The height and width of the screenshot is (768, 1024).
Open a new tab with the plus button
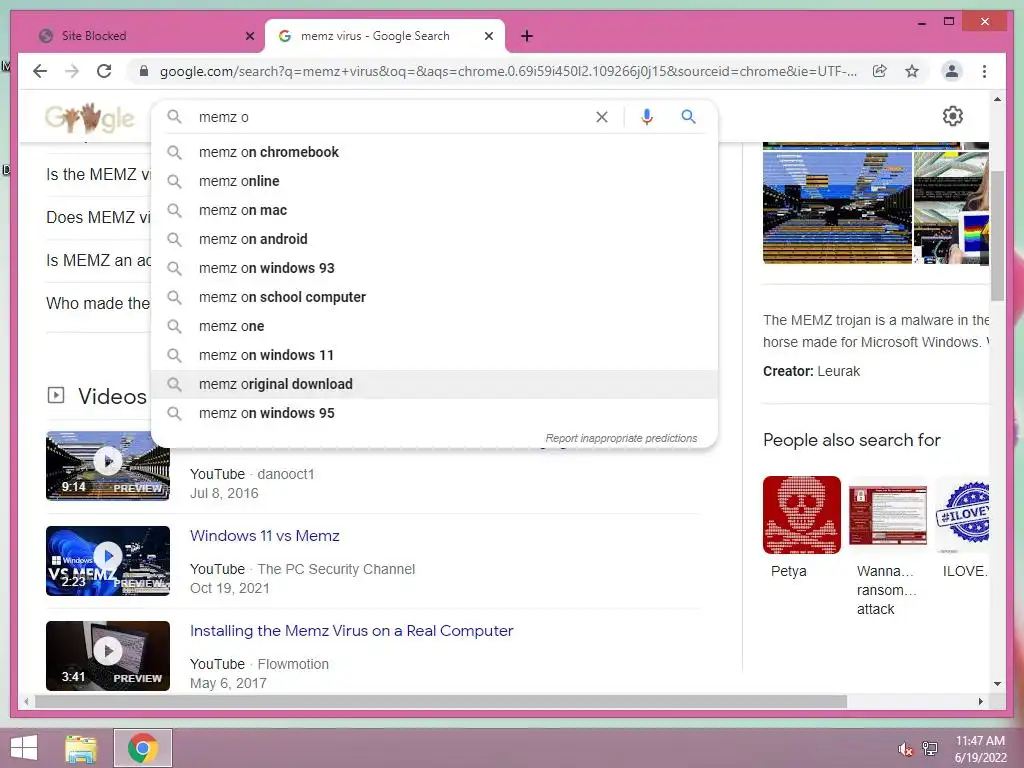coord(527,36)
